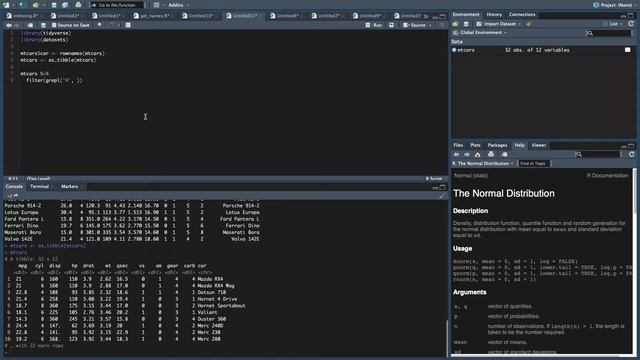Switch to the Environment tab
Image resolution: width=640 pixels, height=360 pixels.
pyautogui.click(x=466, y=14)
